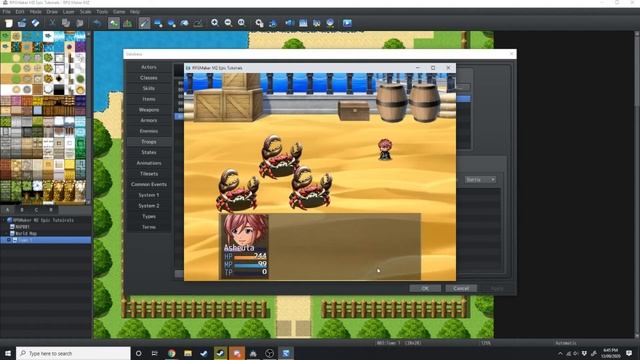Open the Sound Test speaker icon

point(289,23)
